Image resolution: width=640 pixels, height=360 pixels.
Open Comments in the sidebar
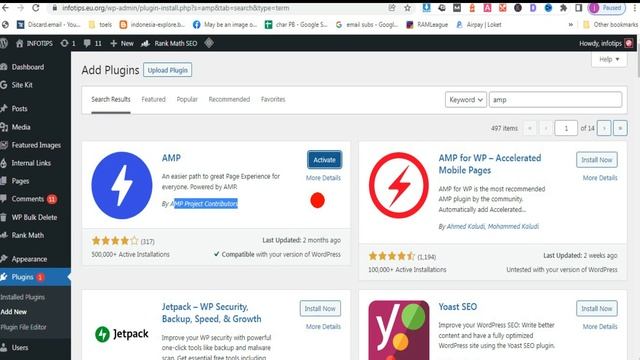[x=28, y=199]
